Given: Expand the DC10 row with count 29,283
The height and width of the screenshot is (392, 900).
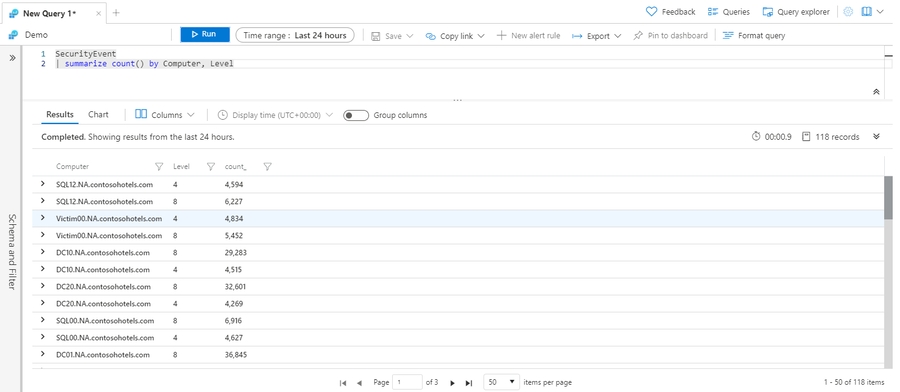Looking at the screenshot, I should [x=42, y=252].
